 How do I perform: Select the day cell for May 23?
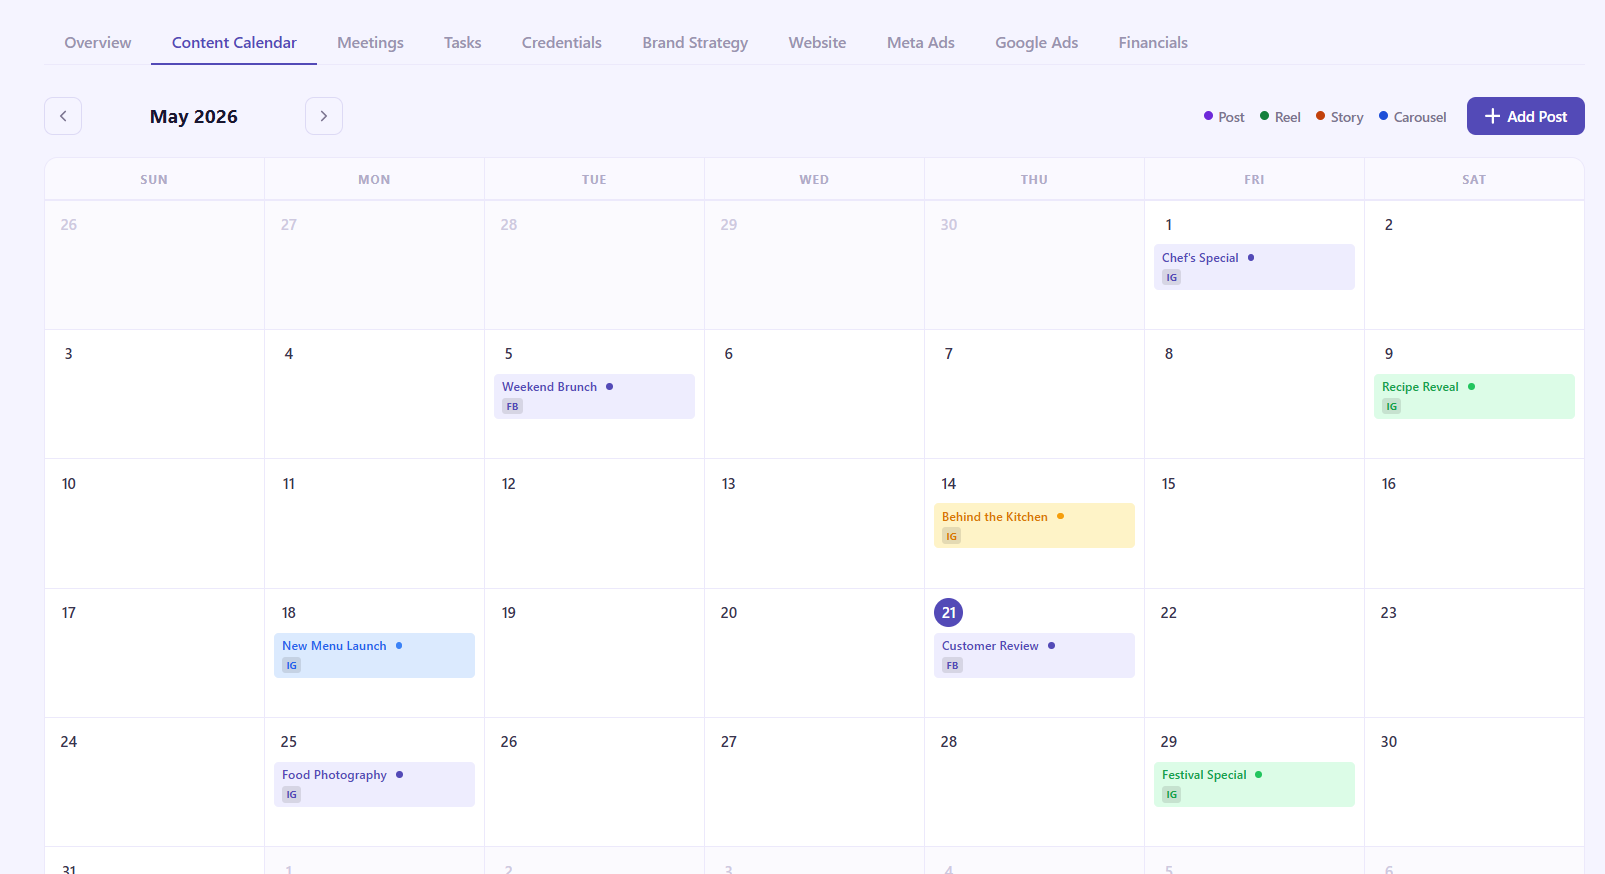pos(1474,653)
